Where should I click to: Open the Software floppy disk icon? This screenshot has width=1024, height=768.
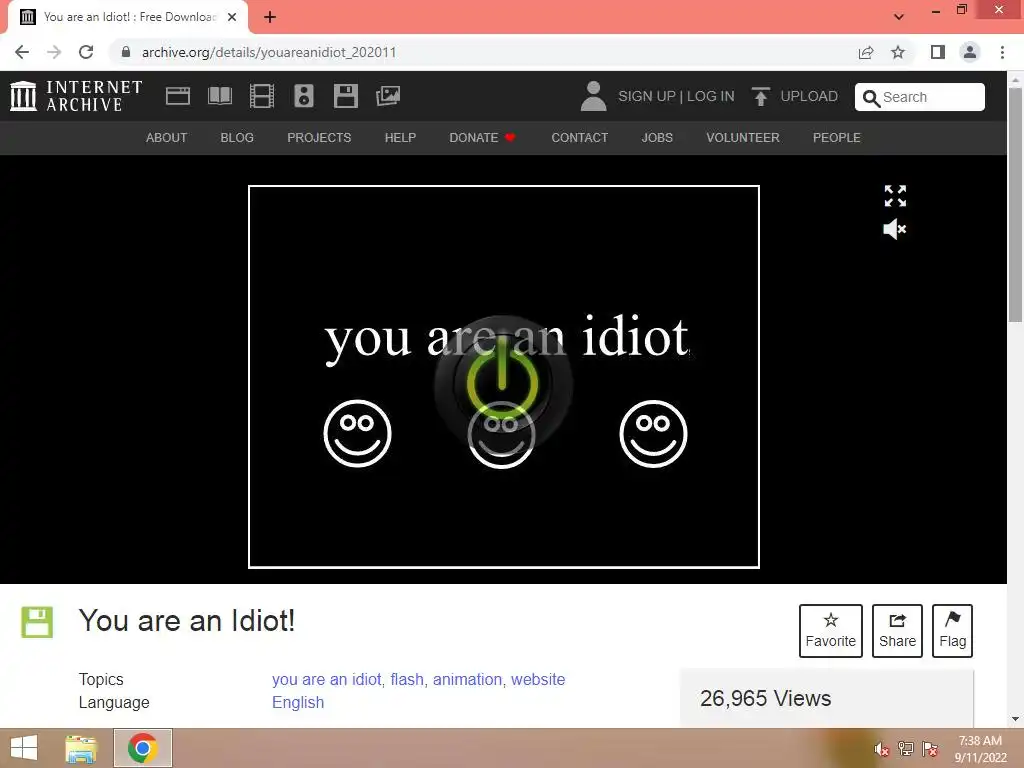tap(345, 96)
